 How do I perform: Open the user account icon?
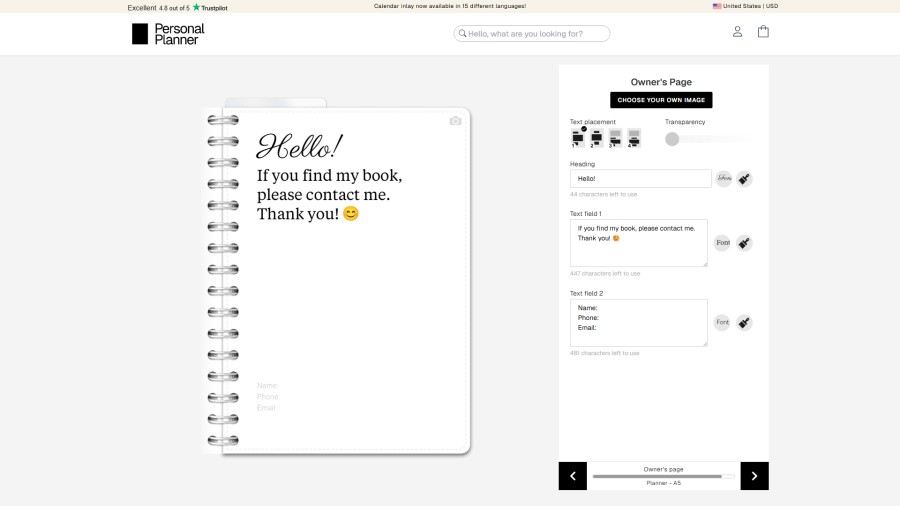tap(737, 32)
